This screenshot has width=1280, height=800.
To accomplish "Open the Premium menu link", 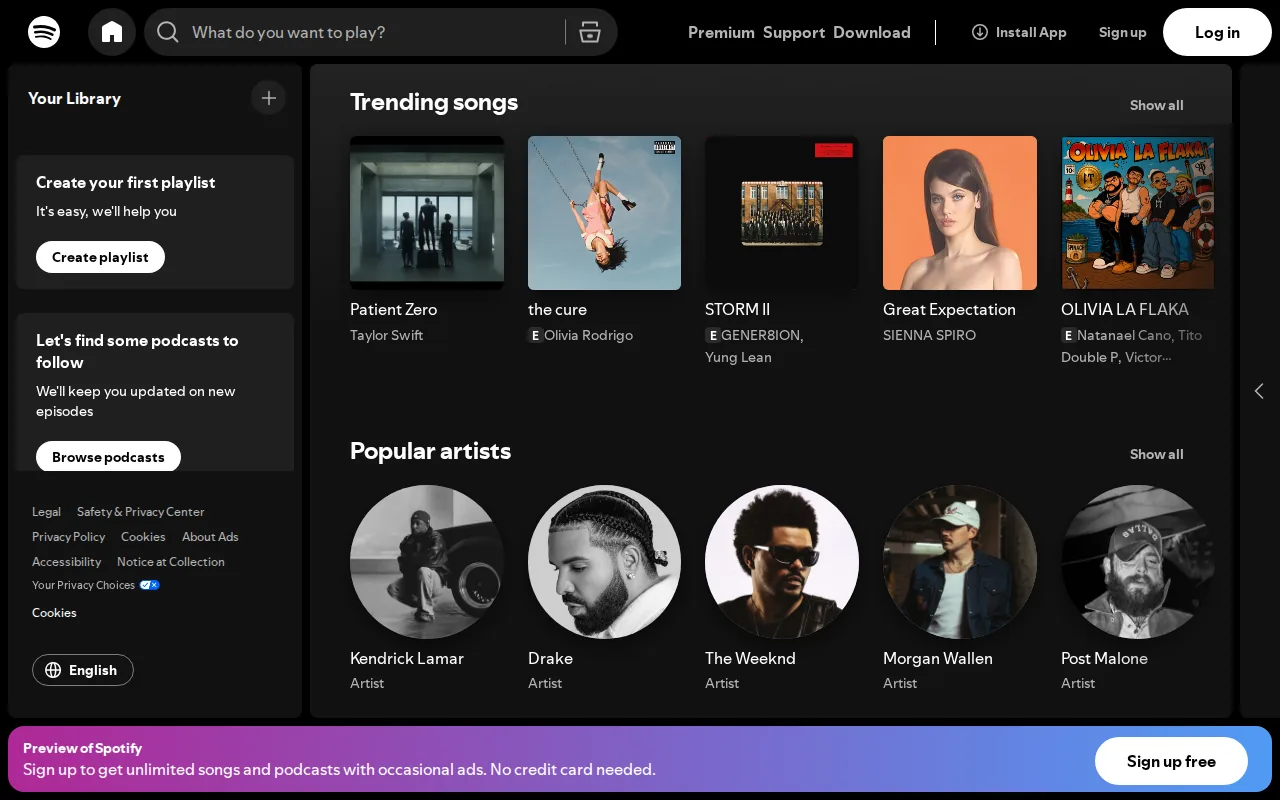I will [721, 32].
